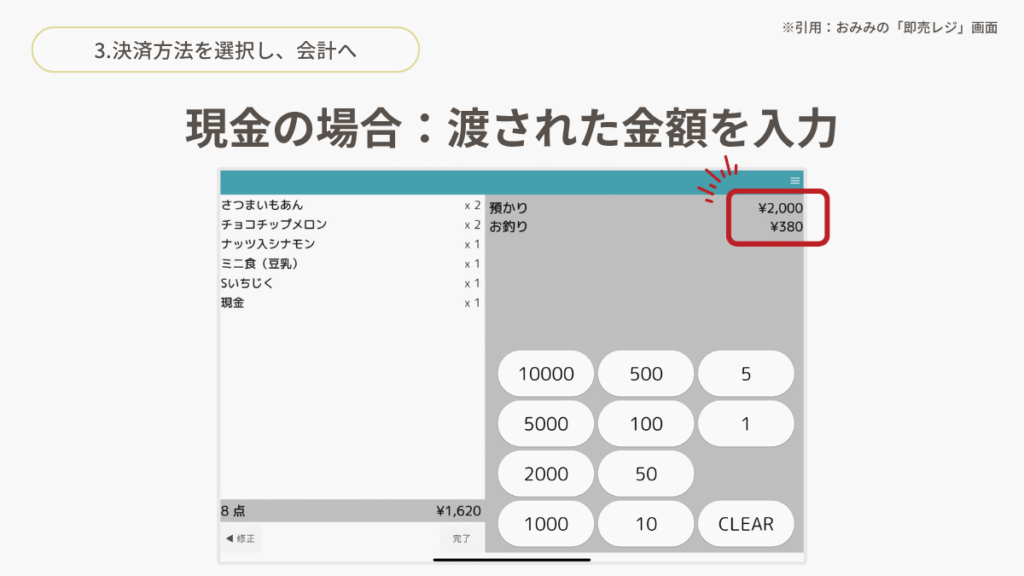1024x576 pixels.
Task: Select the 2000 yen amount button
Action: coord(546,474)
